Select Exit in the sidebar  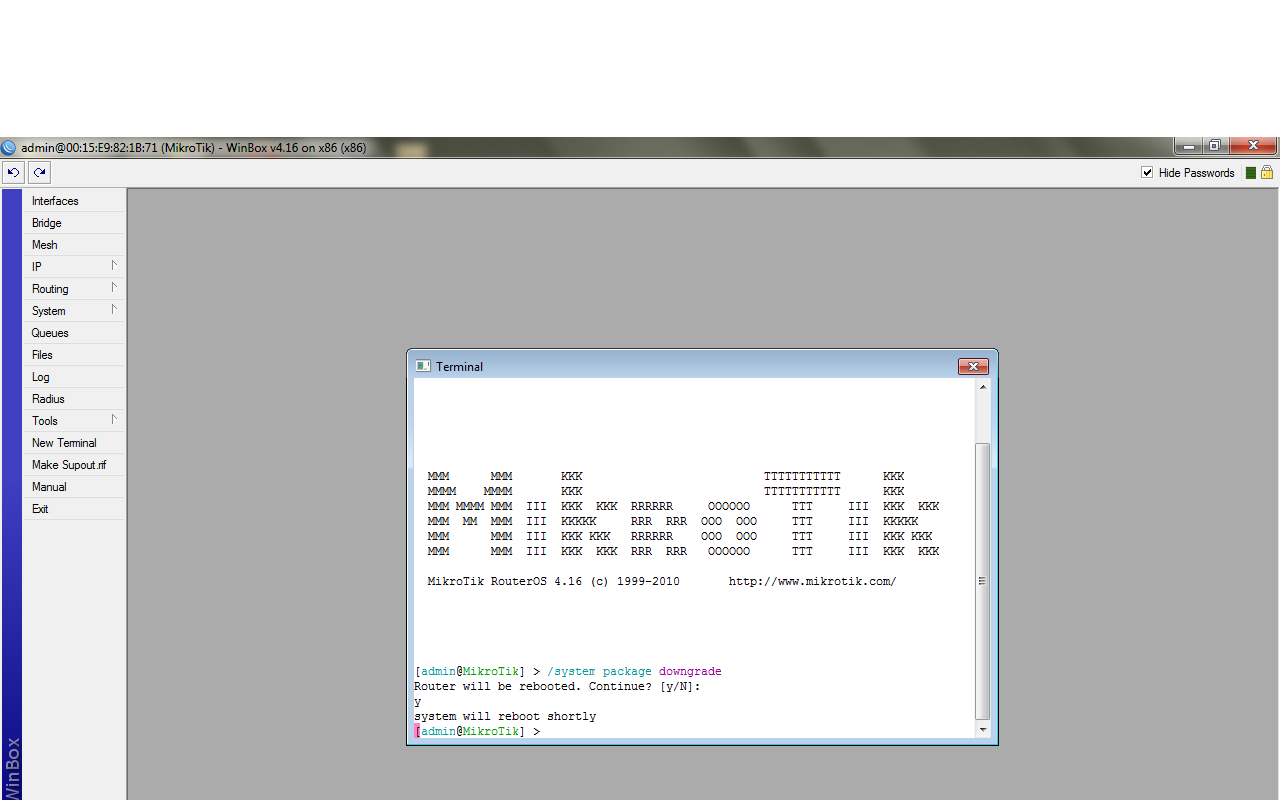point(75,509)
